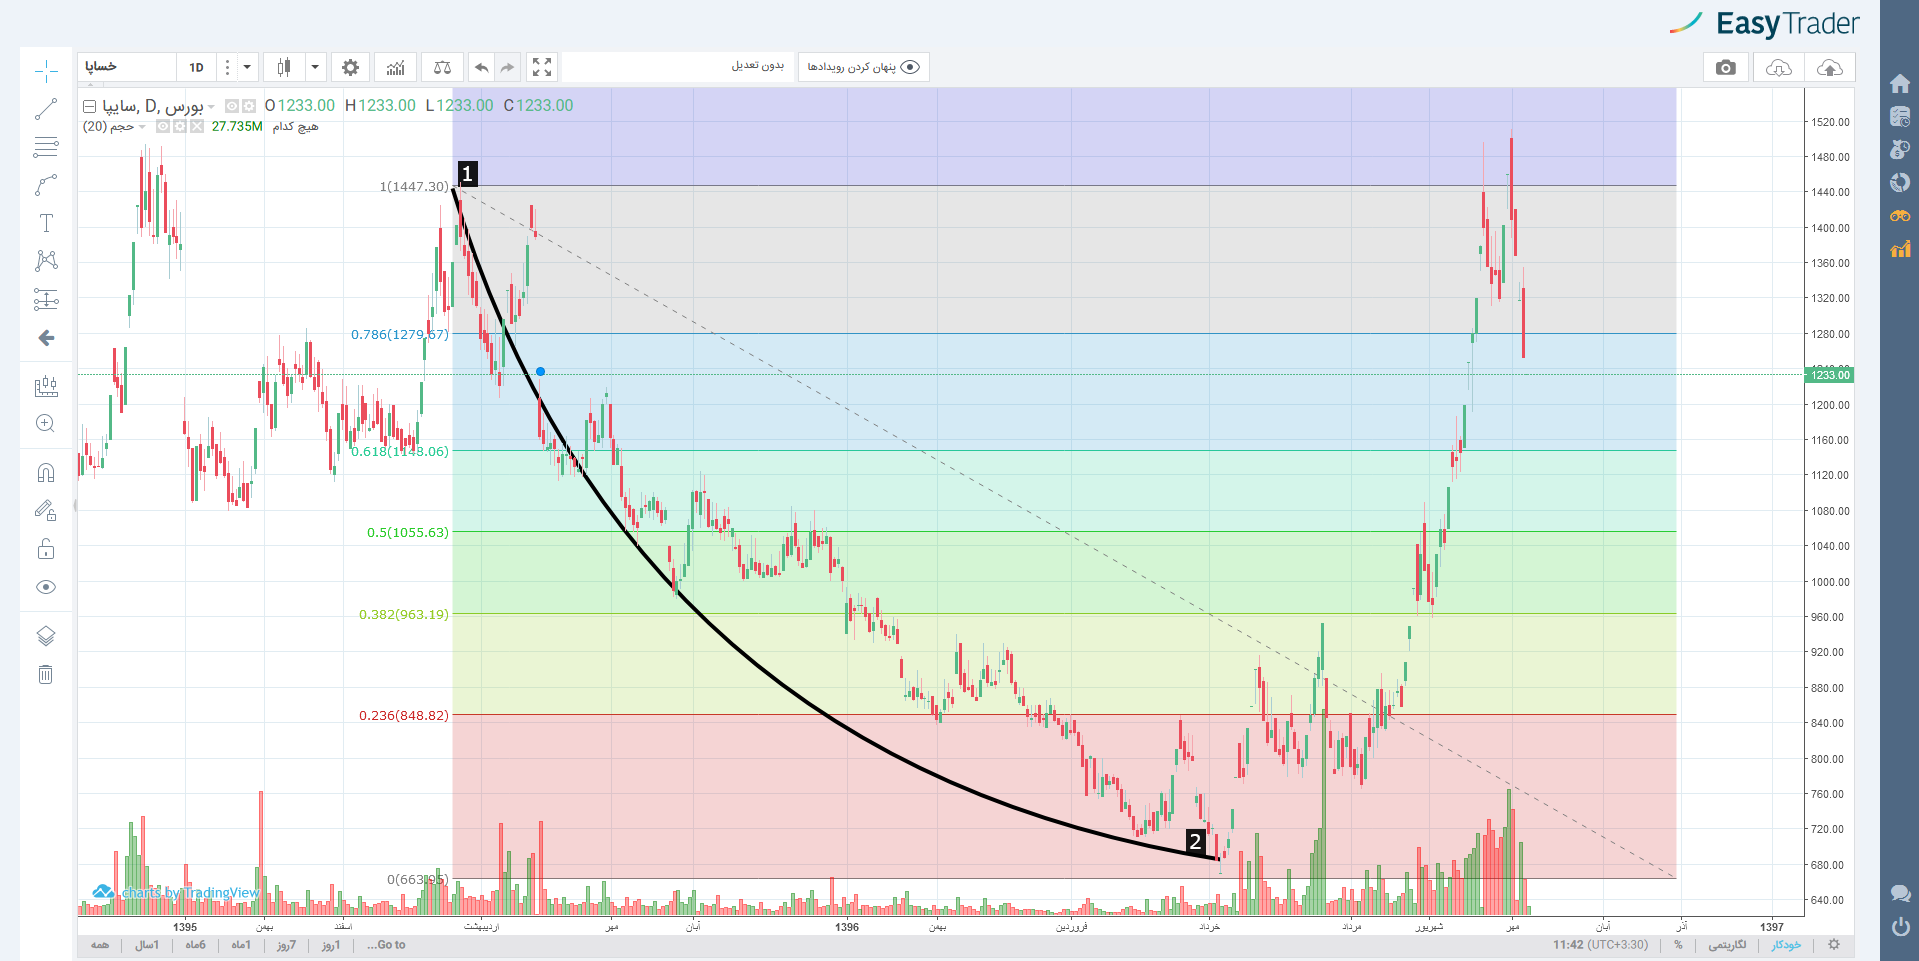Click the compare symbols scale icon
This screenshot has height=961, width=1919.
click(x=442, y=67)
